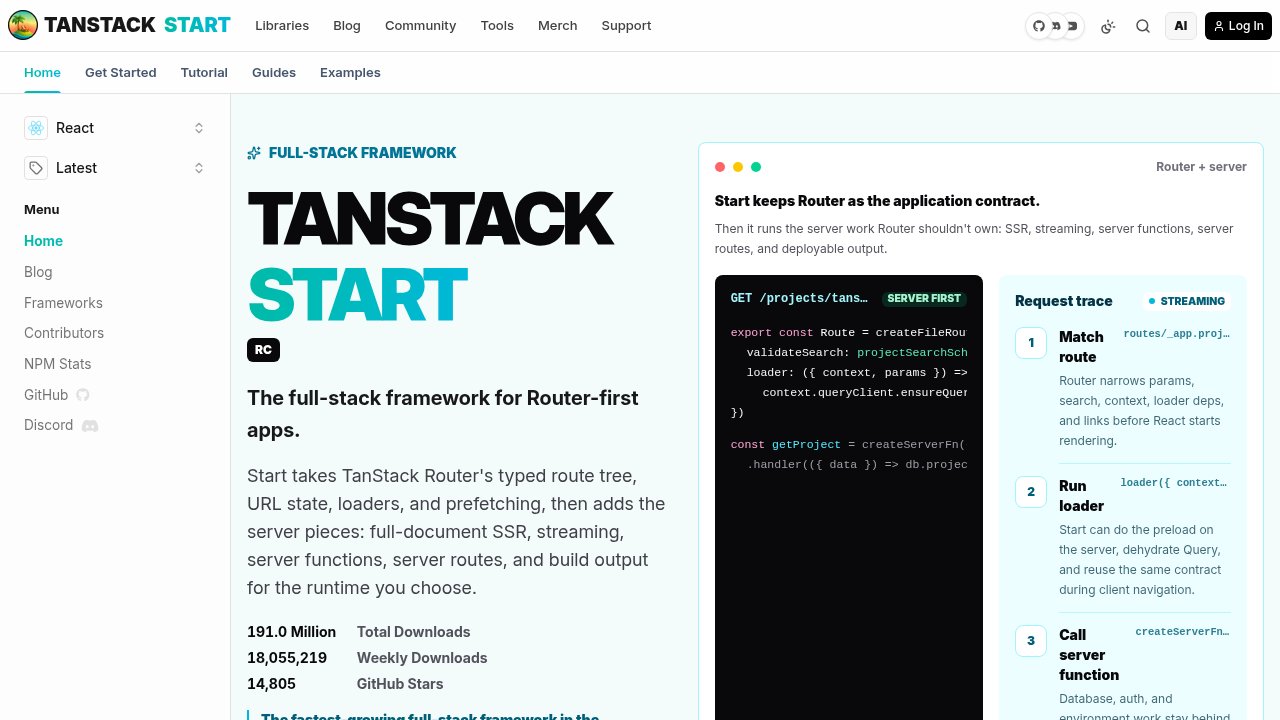Screen dimensions: 1280x720
Task: Click the Discord icon in sidebar
Action: [90, 426]
